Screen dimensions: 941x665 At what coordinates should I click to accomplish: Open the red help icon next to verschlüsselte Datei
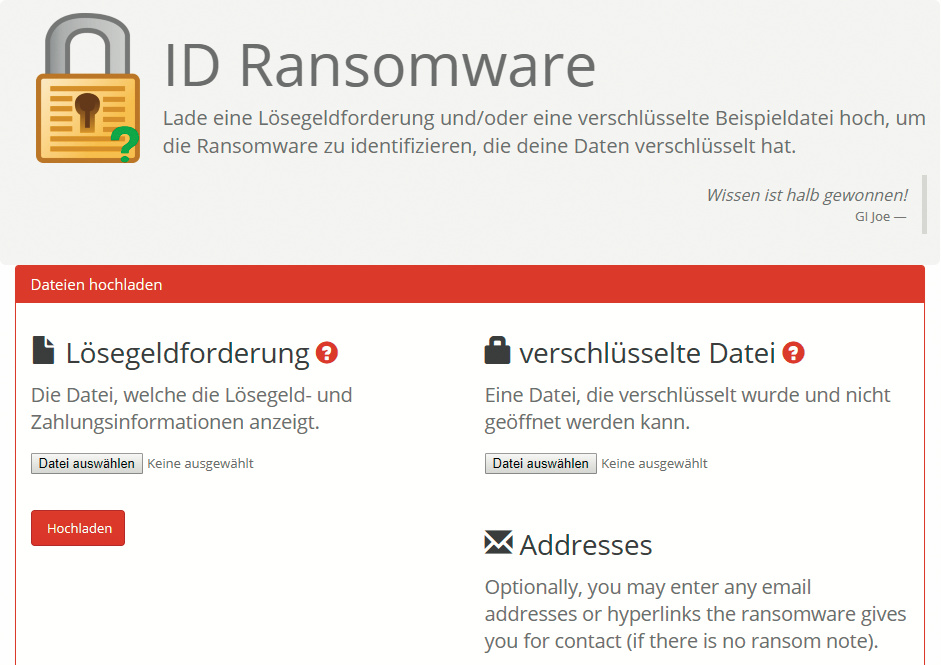(x=794, y=353)
